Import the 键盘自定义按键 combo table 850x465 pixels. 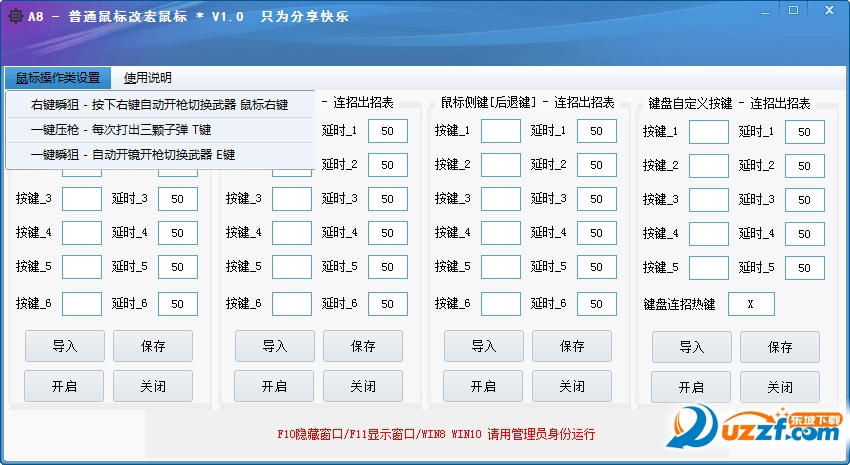pos(692,347)
